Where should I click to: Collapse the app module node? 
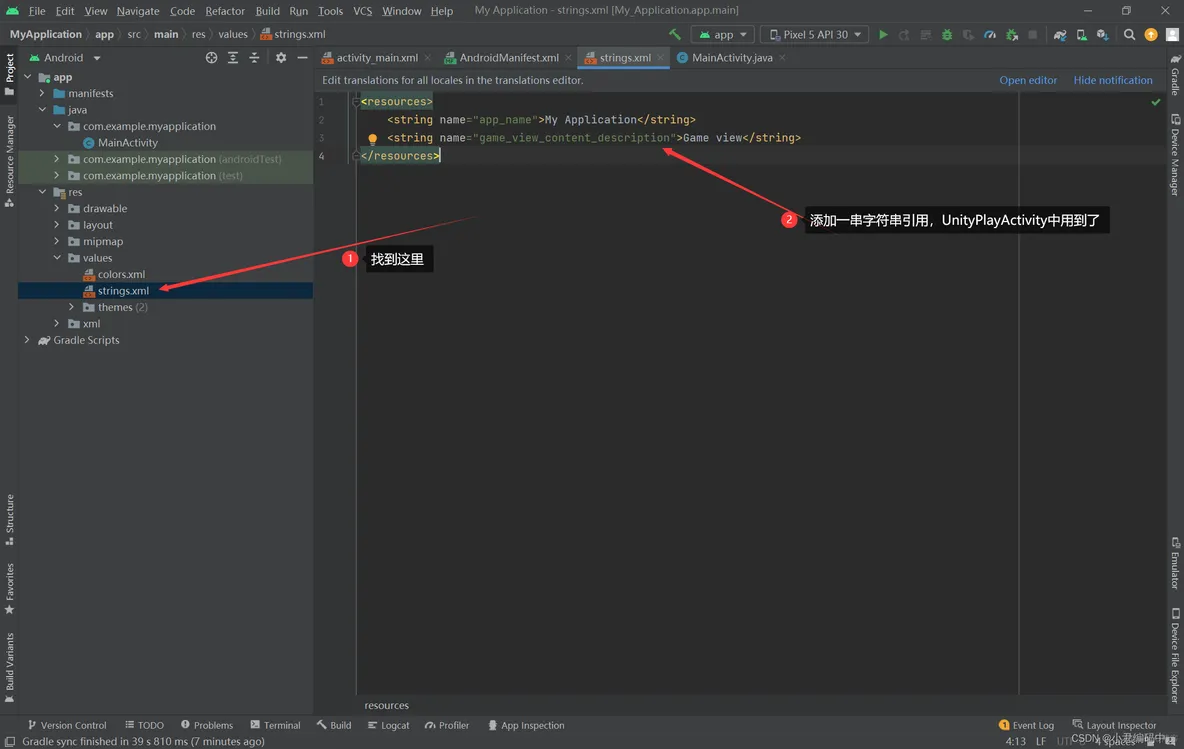[x=28, y=77]
